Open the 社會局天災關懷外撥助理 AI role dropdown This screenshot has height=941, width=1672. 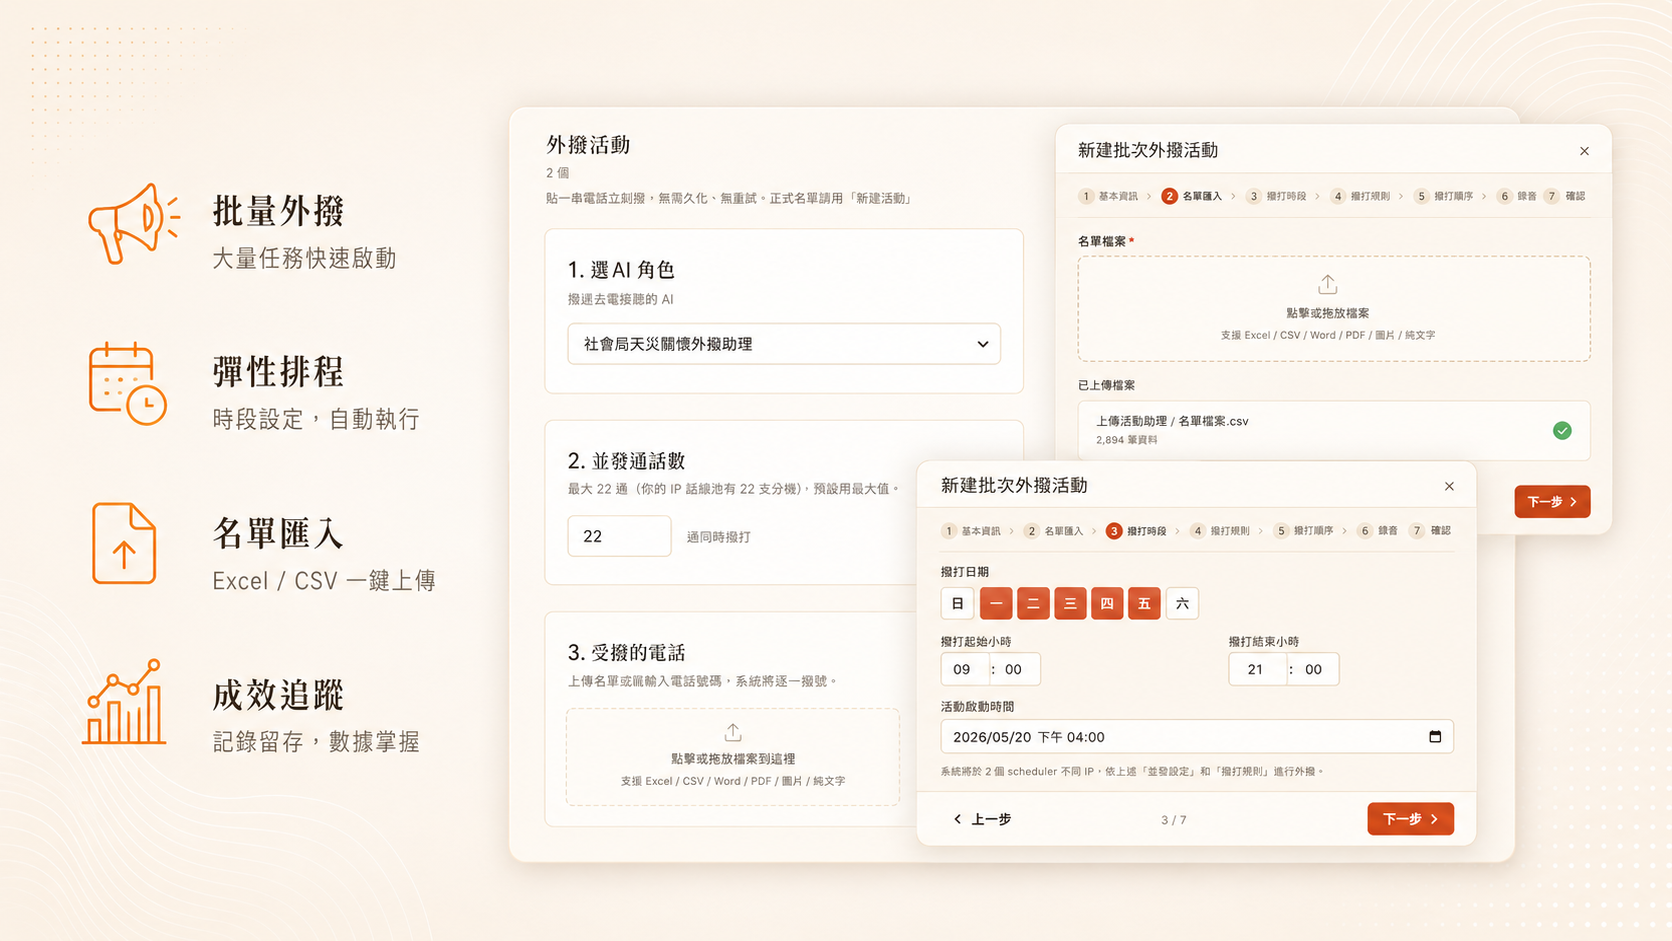coord(784,344)
